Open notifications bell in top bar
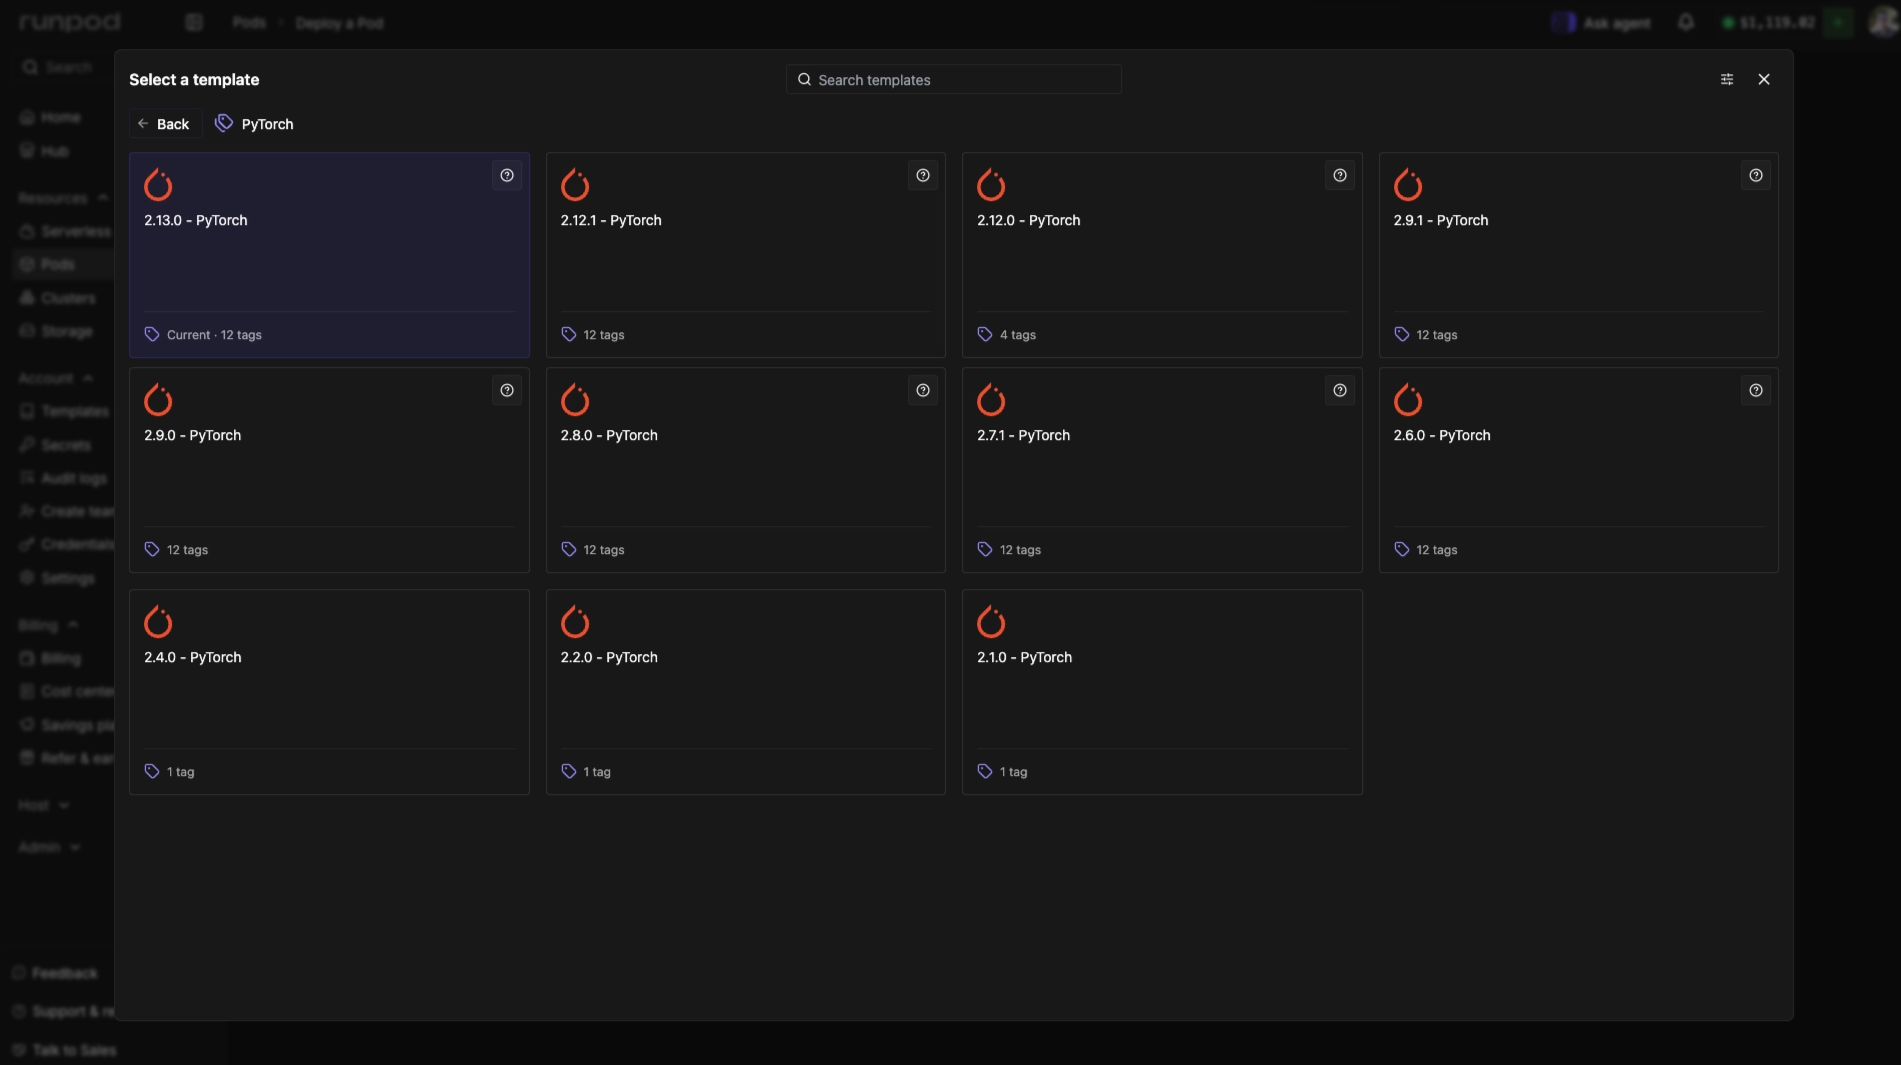Image resolution: width=1901 pixels, height=1065 pixels. point(1686,22)
